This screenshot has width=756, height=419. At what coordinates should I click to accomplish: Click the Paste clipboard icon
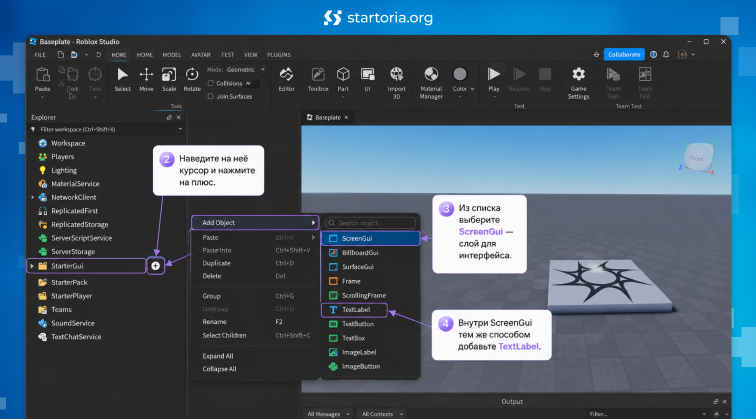click(x=42, y=75)
